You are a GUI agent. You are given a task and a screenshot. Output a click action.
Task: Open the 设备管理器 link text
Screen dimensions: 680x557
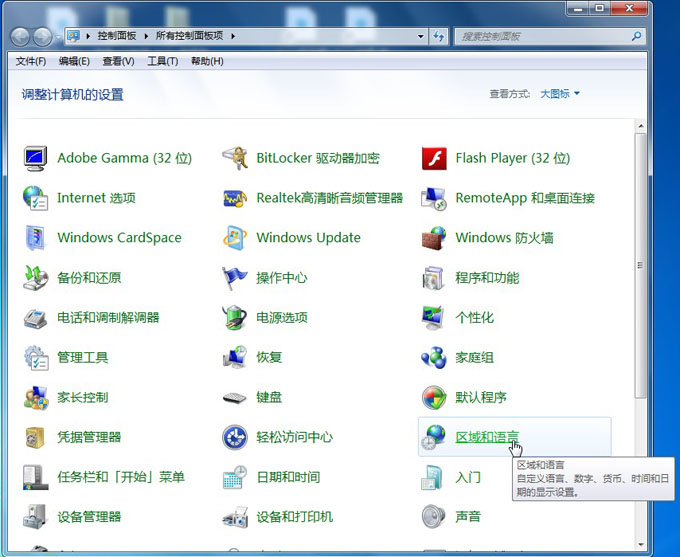pos(89,517)
